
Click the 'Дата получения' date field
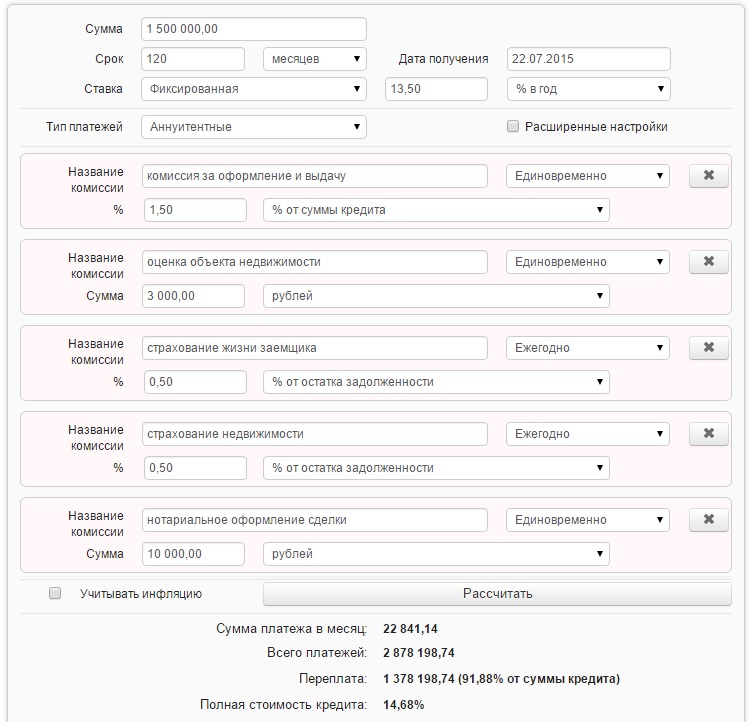588,59
